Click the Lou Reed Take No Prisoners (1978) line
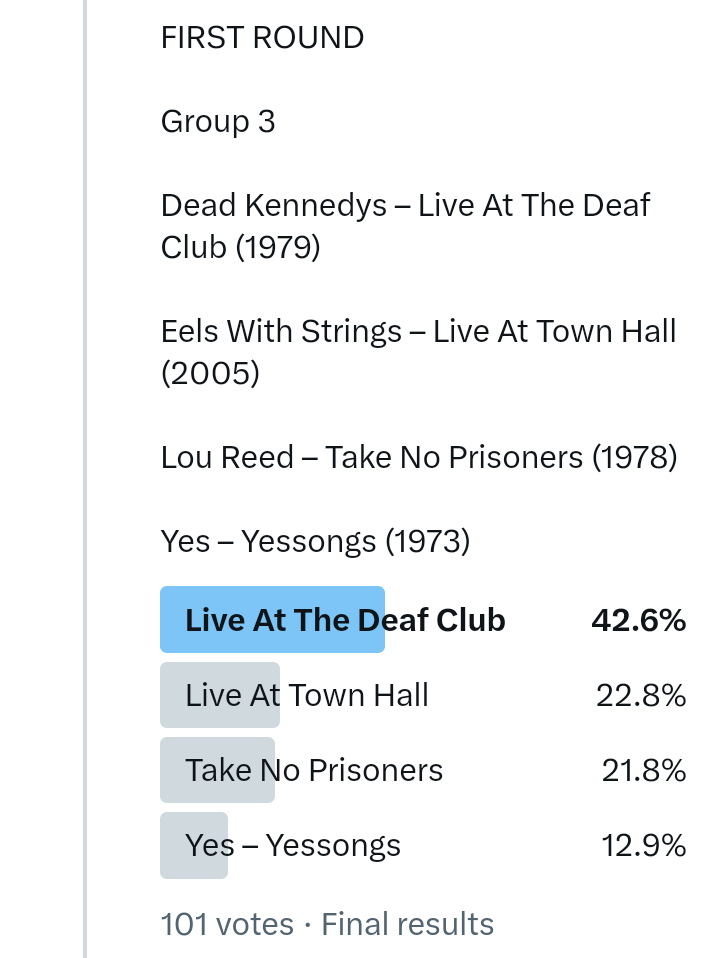 click(x=419, y=458)
